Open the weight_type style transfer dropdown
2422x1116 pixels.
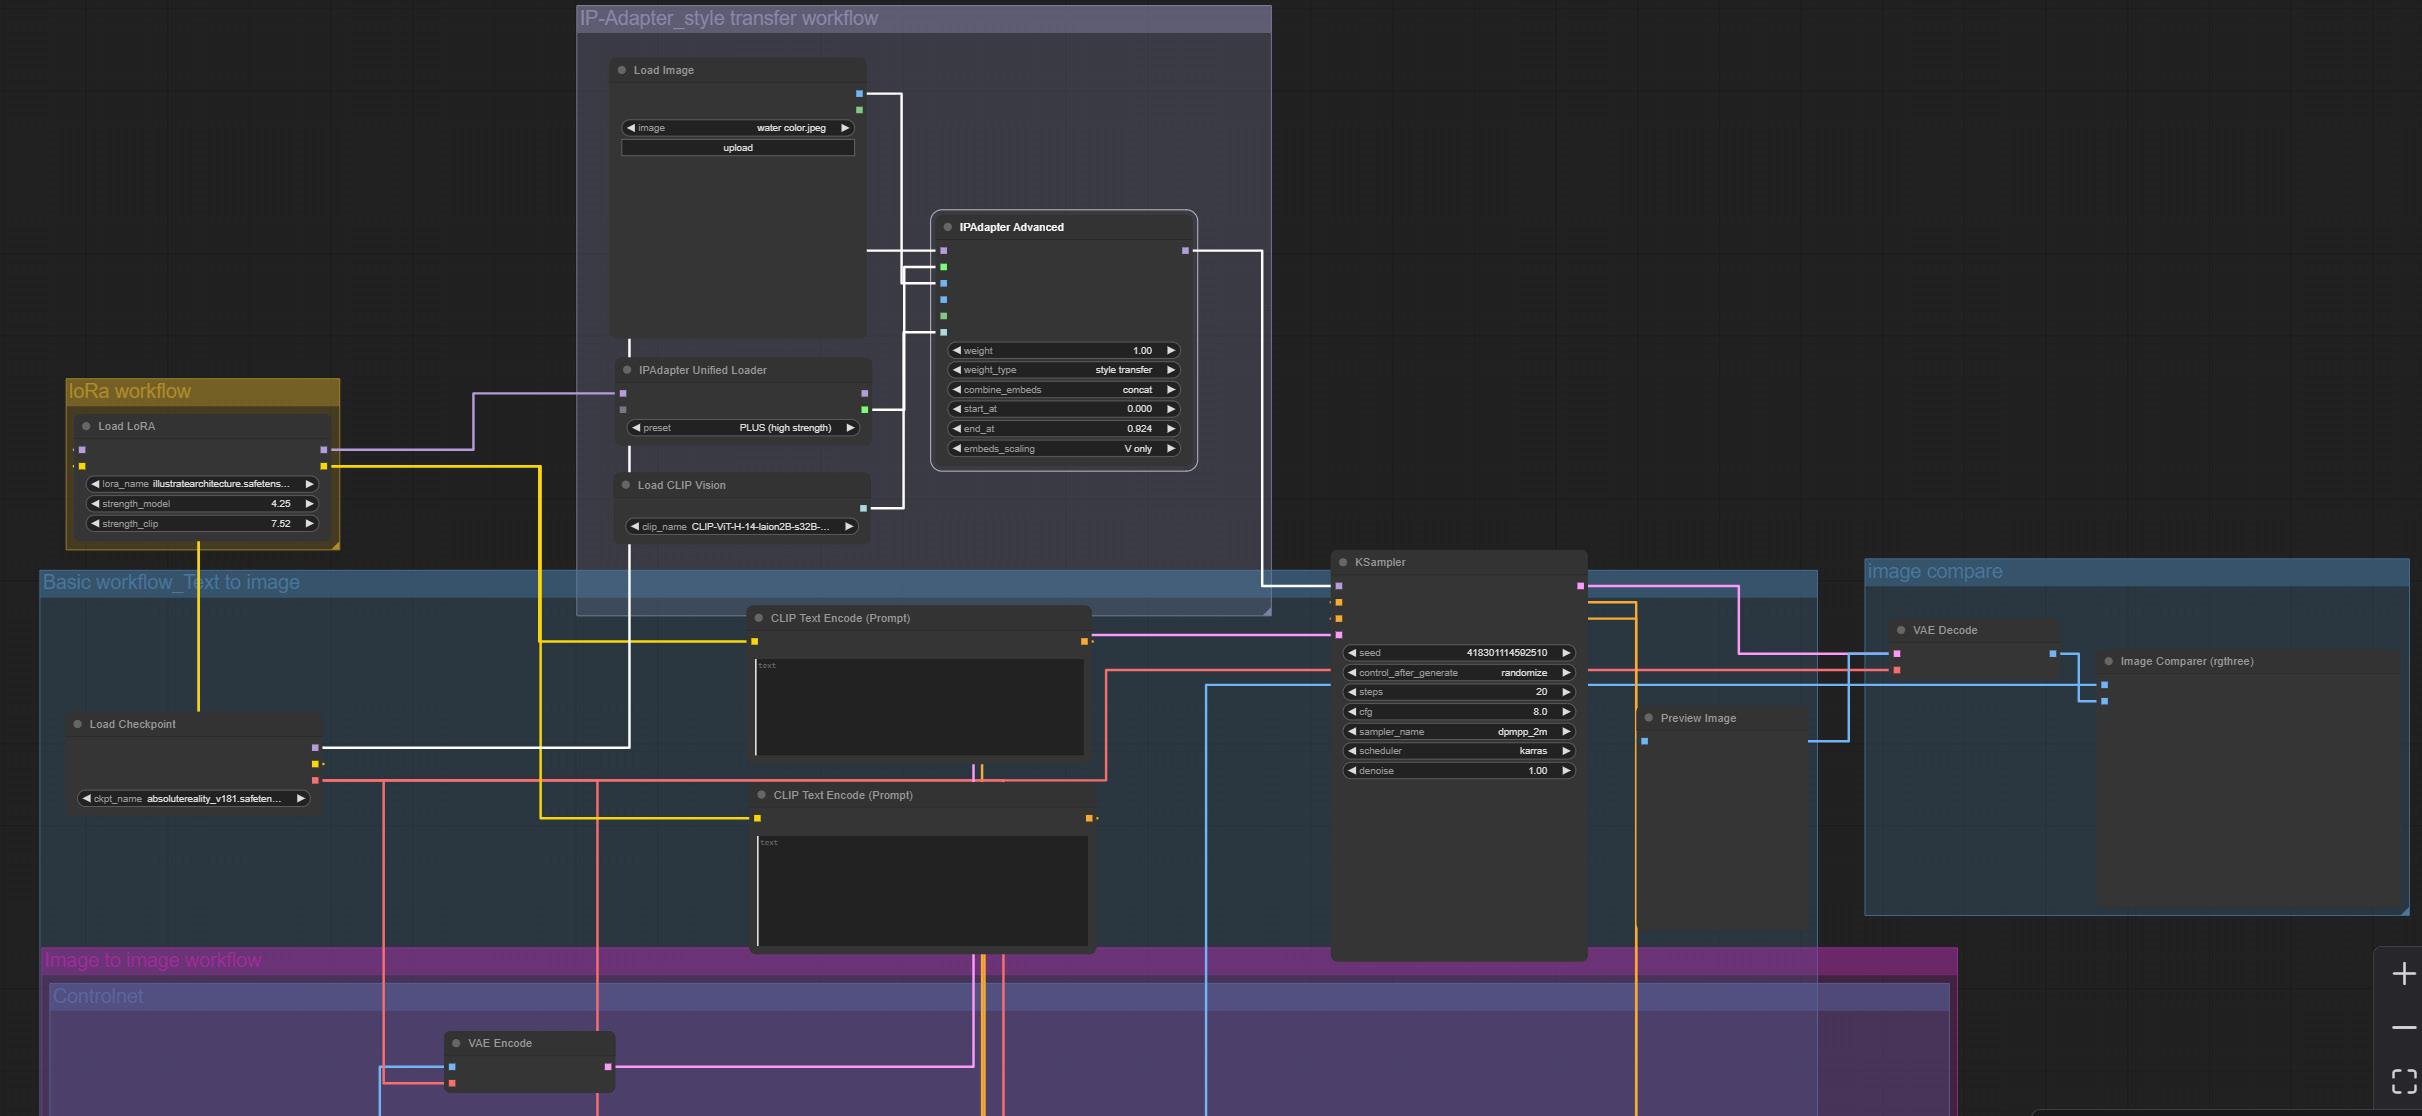(x=1063, y=370)
